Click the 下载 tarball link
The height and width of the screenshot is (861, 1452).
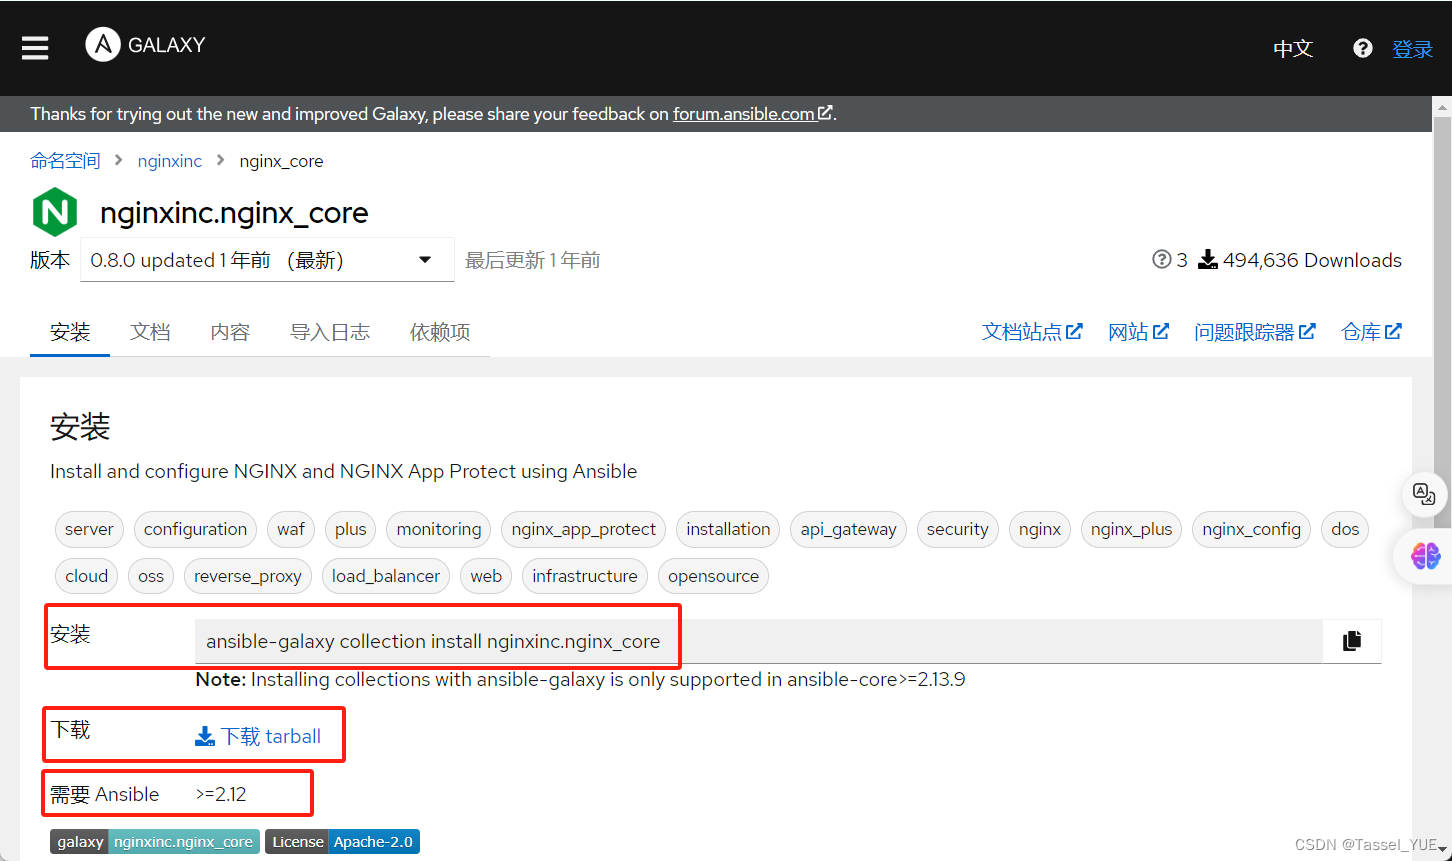(258, 737)
